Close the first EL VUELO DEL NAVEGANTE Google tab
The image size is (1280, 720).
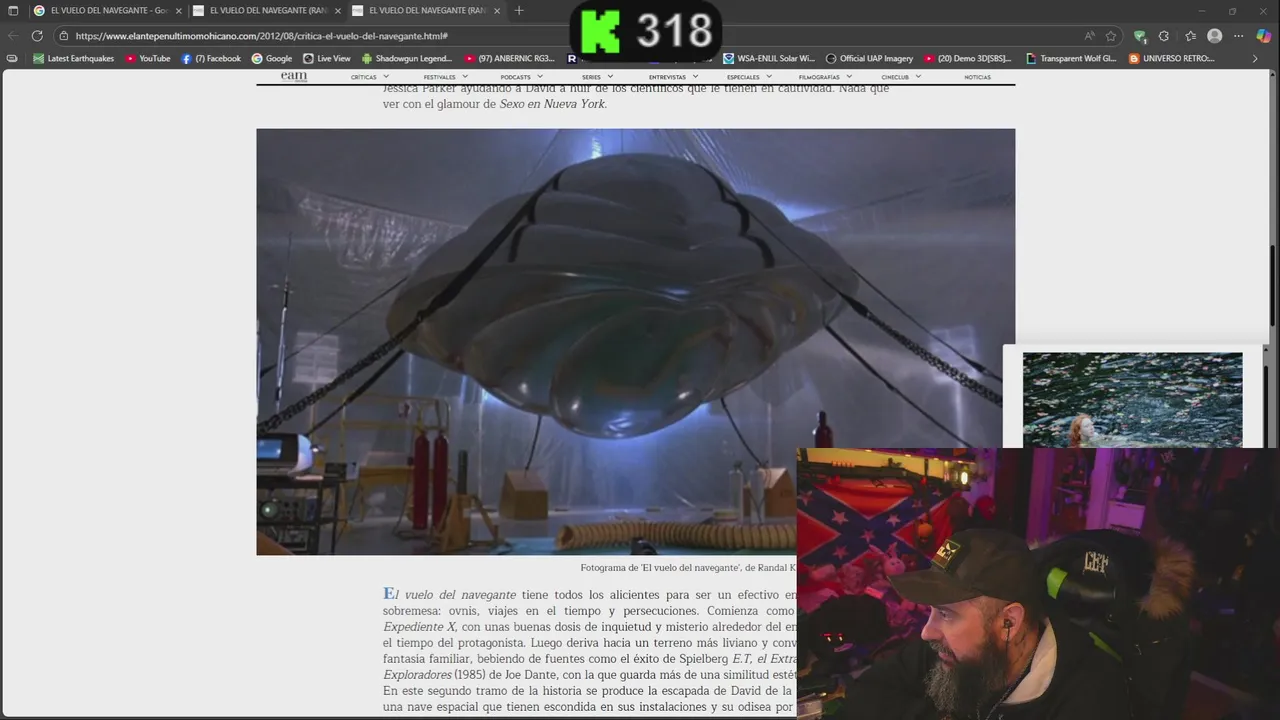click(x=179, y=11)
